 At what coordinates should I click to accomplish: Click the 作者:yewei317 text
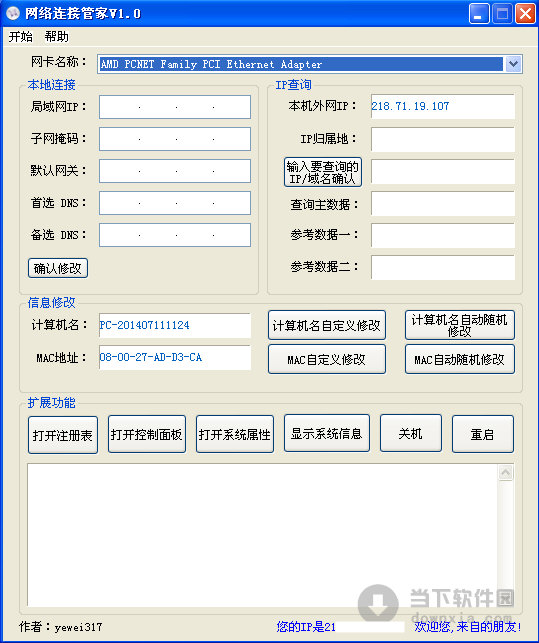(x=60, y=627)
